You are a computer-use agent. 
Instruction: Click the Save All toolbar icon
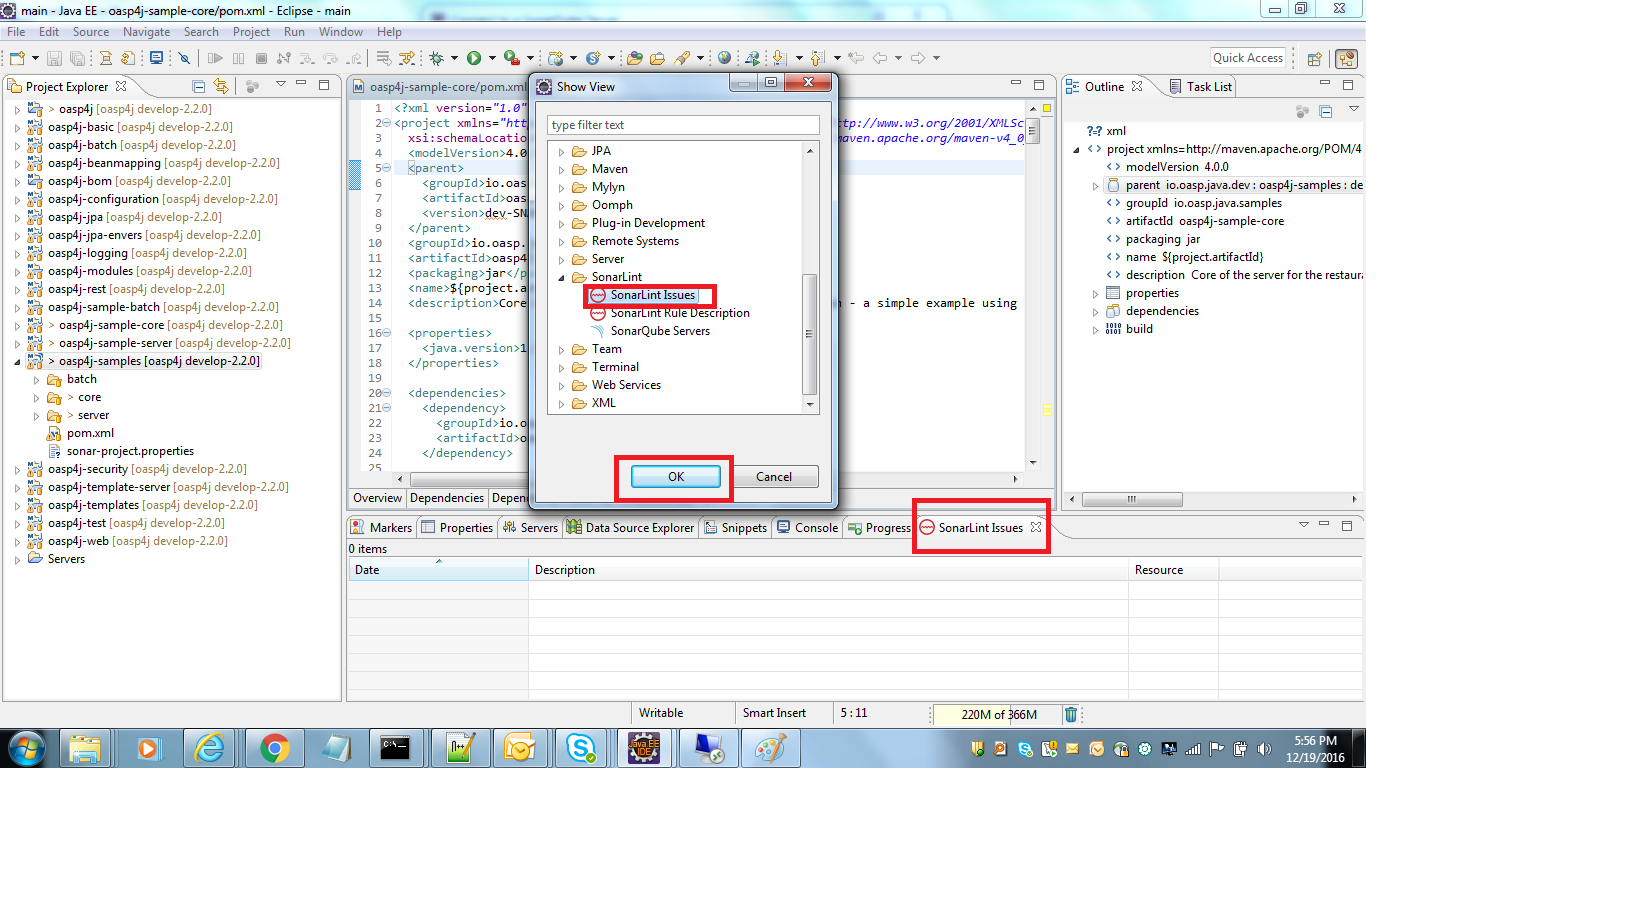(77, 58)
